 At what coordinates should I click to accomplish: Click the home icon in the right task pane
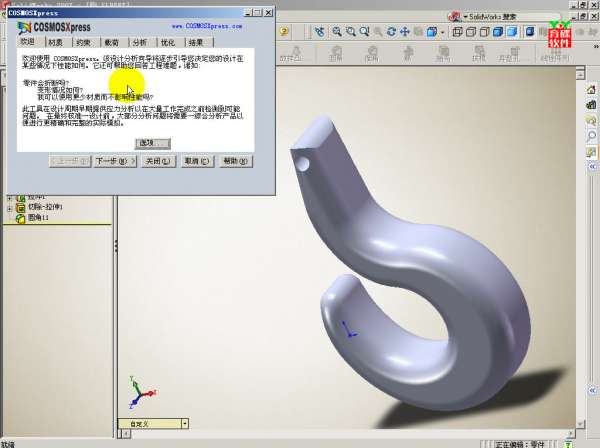coord(592,91)
